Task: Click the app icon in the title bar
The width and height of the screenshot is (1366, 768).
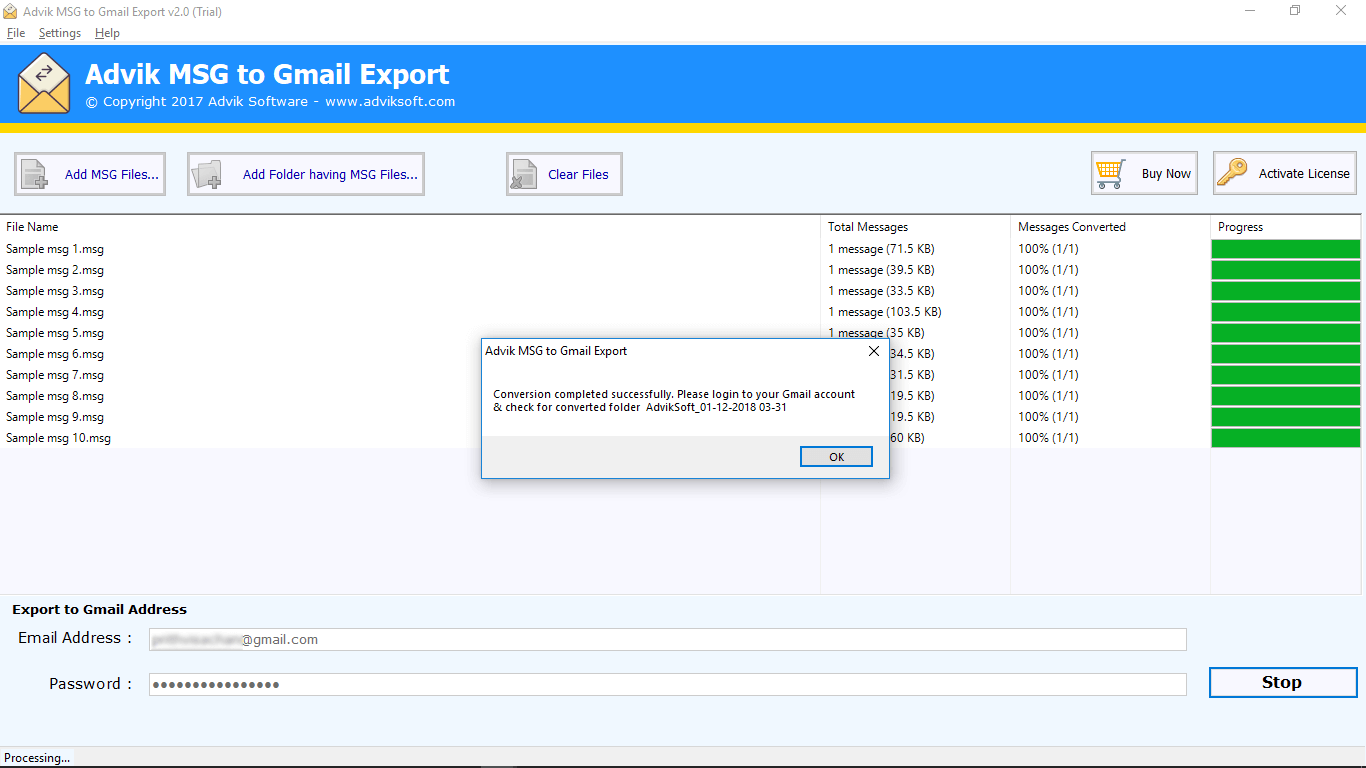Action: pyautogui.click(x=10, y=11)
